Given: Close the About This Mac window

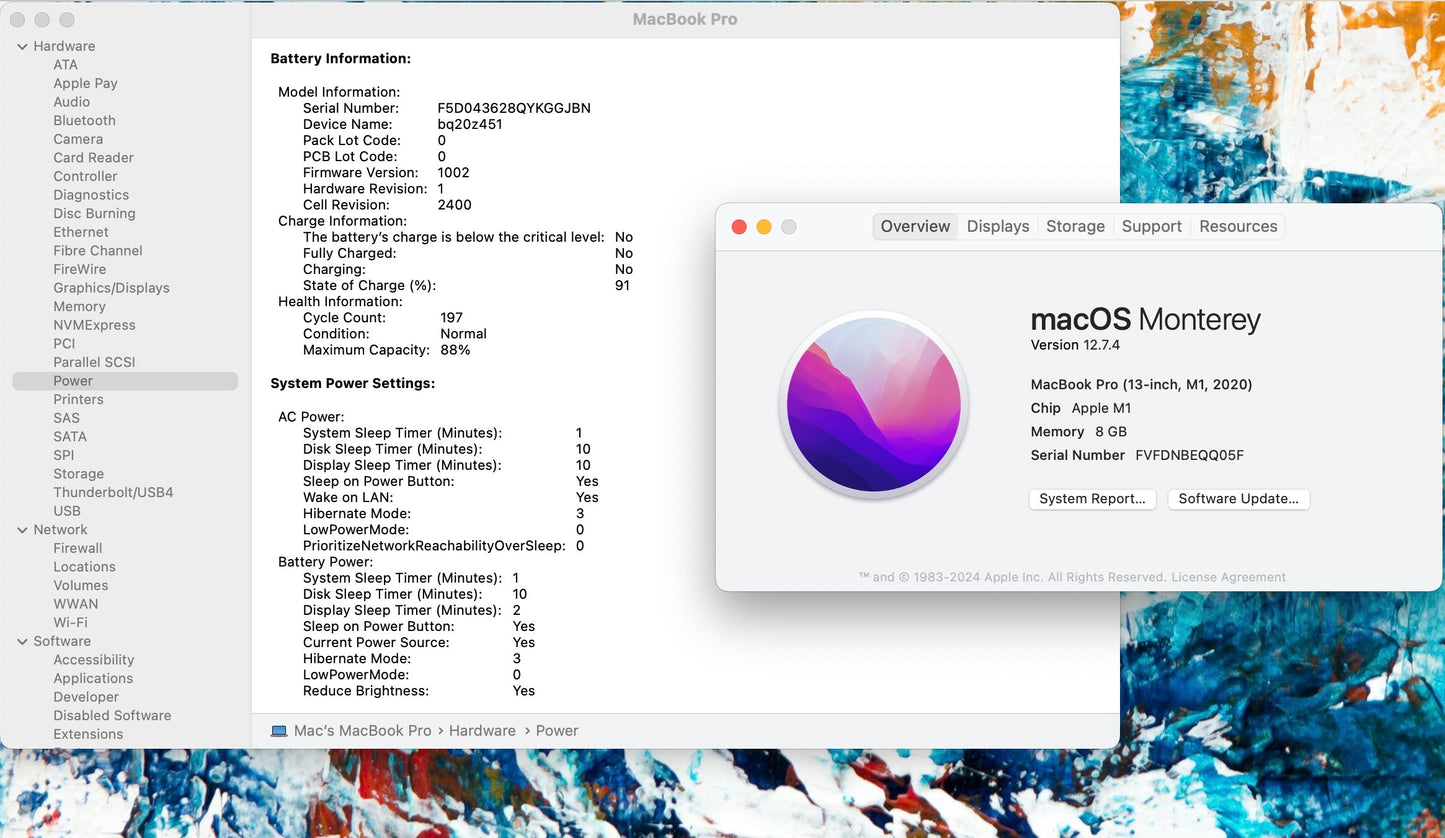Looking at the screenshot, I should (x=739, y=227).
